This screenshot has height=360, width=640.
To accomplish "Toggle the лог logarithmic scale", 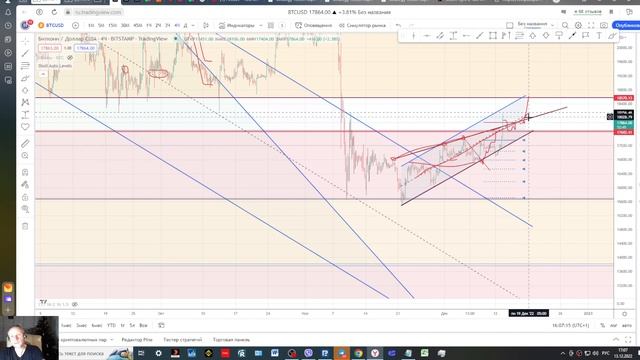I will tap(613, 325).
